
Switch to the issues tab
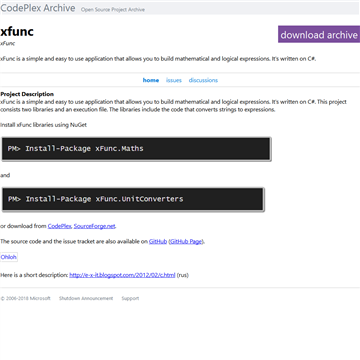click(174, 80)
